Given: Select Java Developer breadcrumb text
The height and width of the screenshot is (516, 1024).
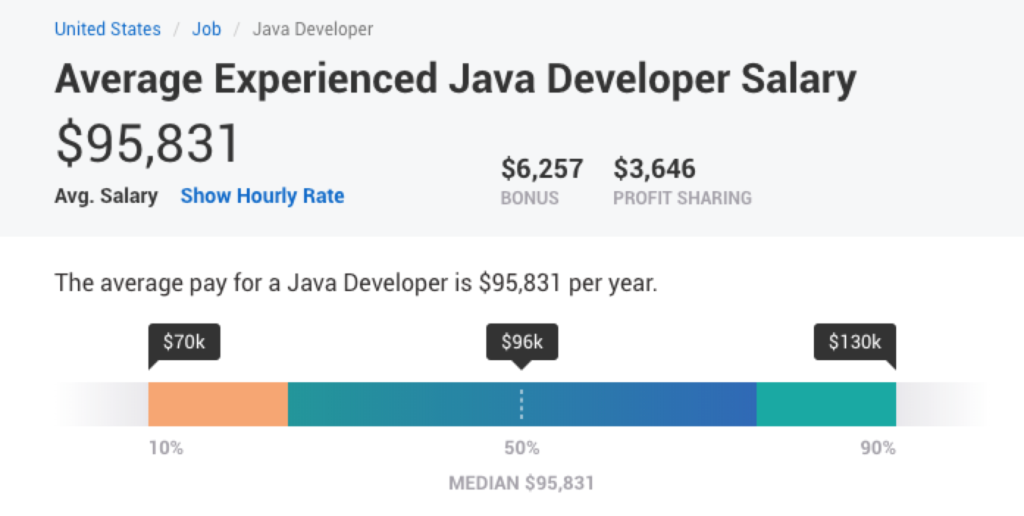Looking at the screenshot, I should [x=313, y=29].
